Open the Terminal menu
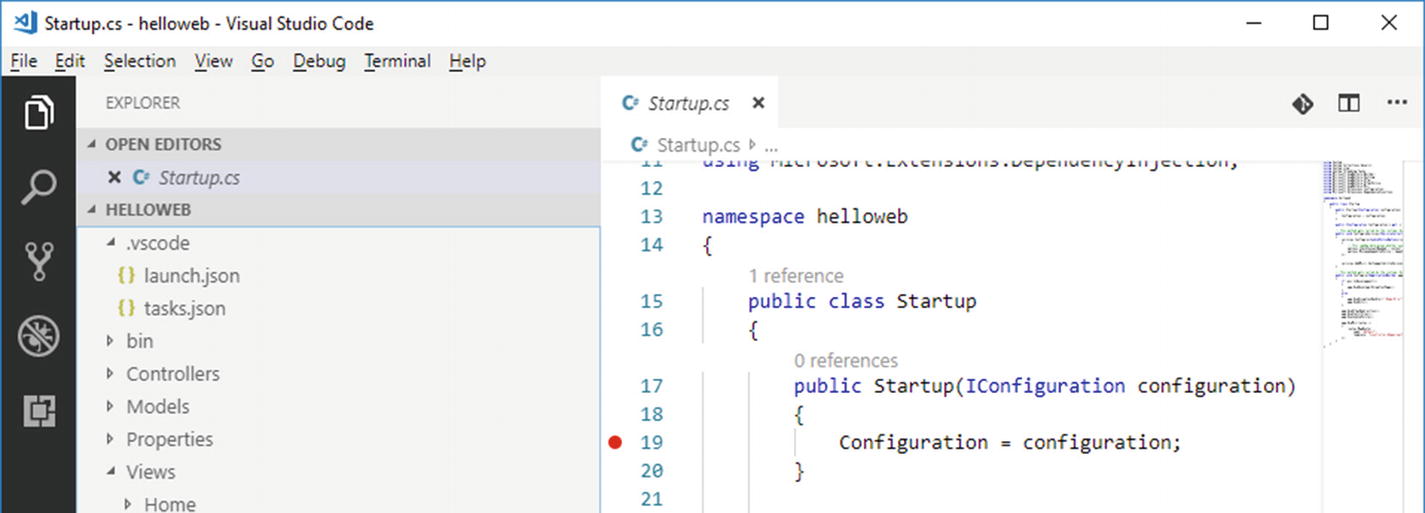This screenshot has height=513, width=1425. click(397, 61)
